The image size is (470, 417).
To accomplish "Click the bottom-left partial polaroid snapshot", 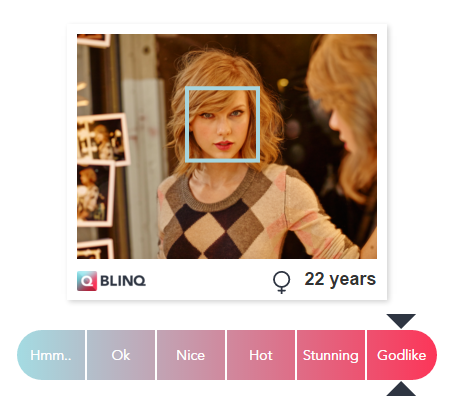I will tap(95, 249).
